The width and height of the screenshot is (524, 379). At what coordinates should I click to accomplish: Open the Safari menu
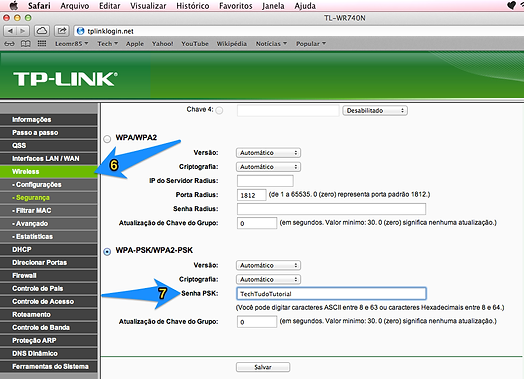point(39,6)
